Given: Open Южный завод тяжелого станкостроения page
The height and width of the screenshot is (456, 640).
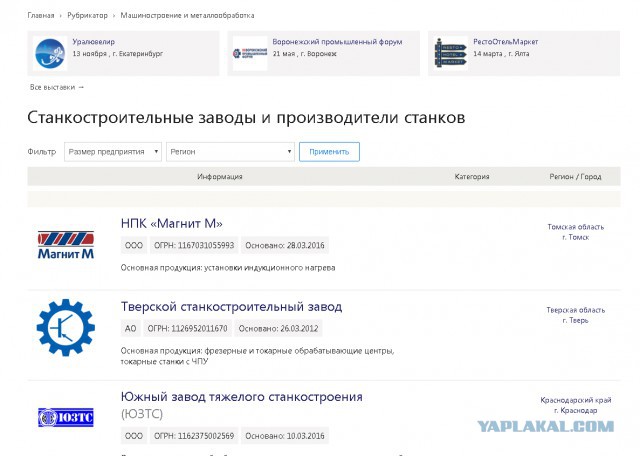Looking at the screenshot, I should click(242, 397).
